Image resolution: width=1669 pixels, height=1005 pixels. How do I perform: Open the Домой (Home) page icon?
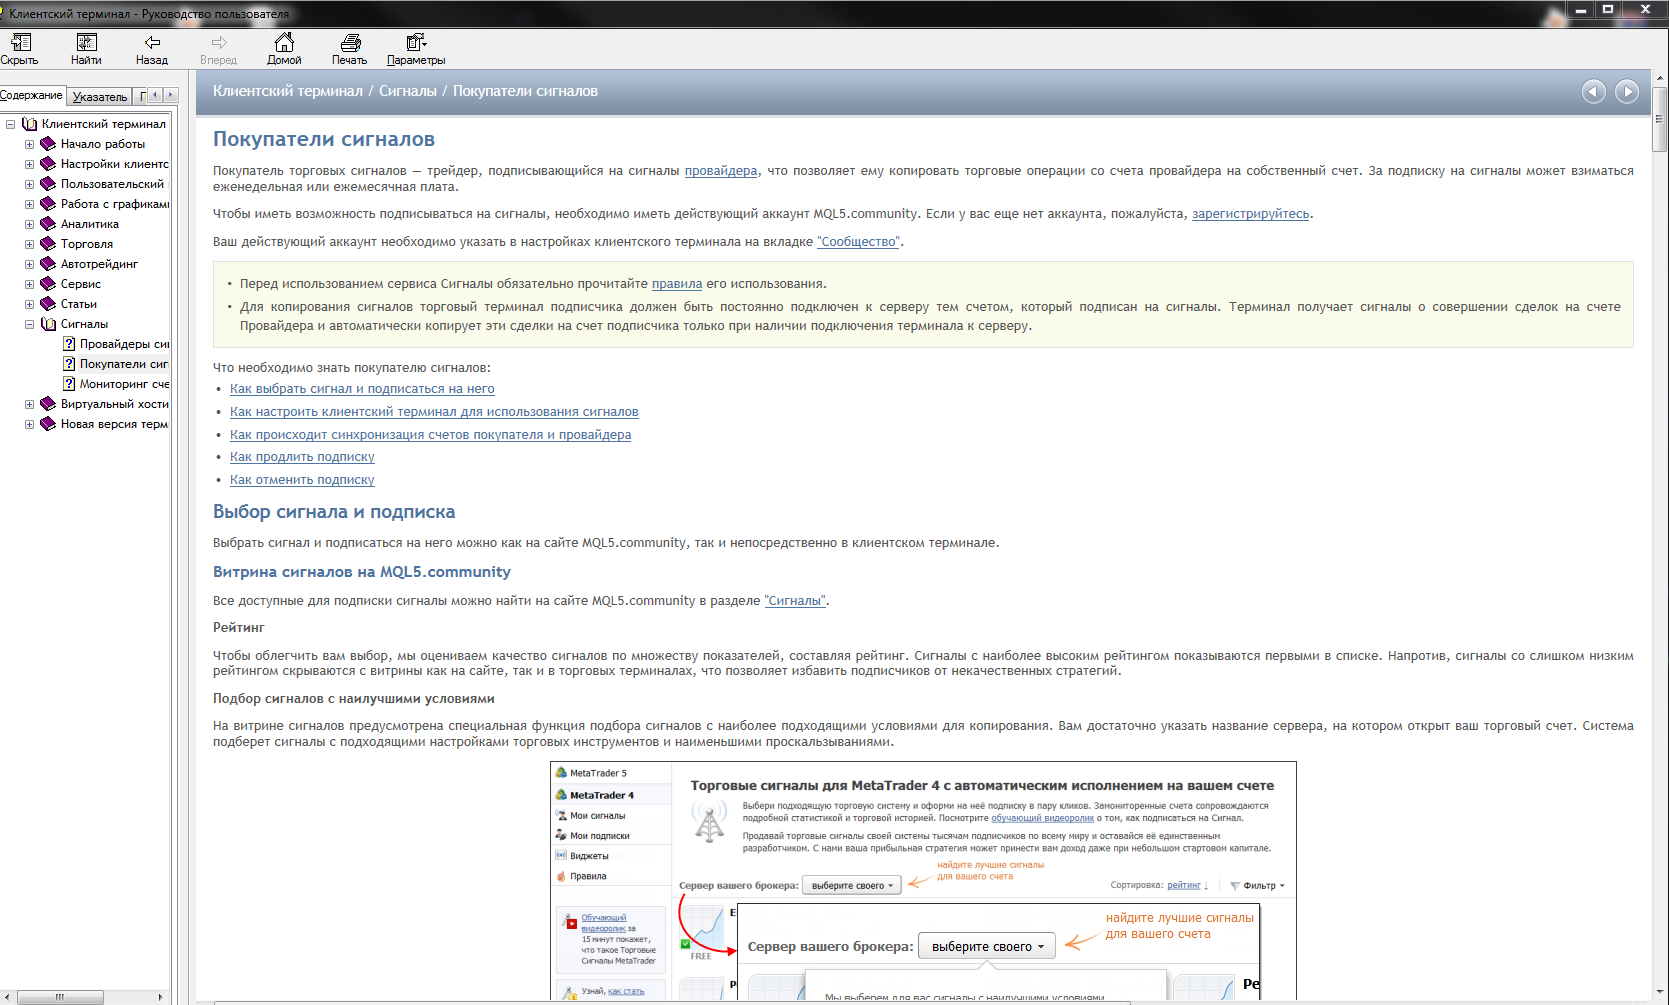coord(284,42)
